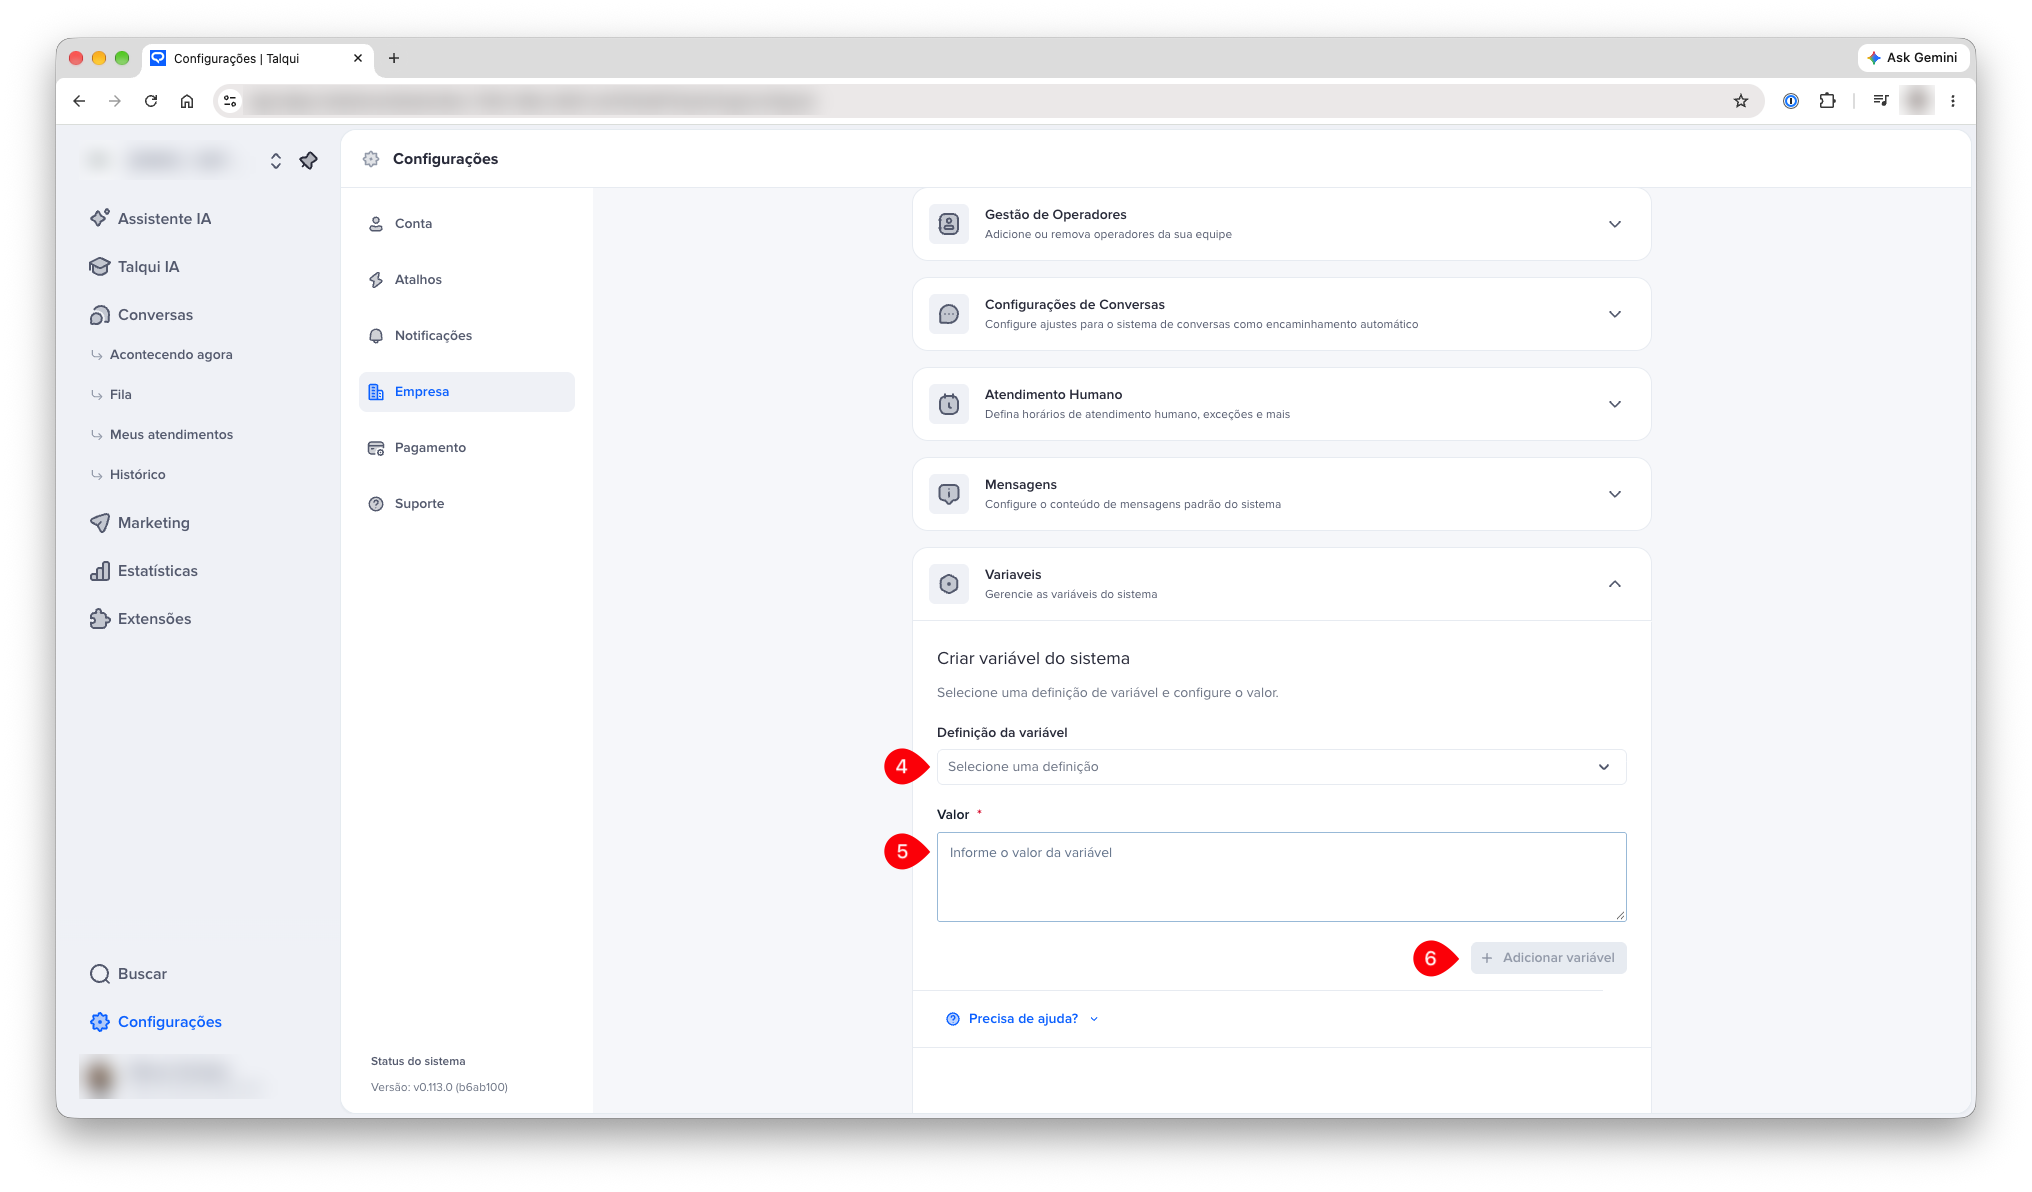The image size is (2032, 1192).
Task: Select Pagamento settings tab
Action: point(467,448)
